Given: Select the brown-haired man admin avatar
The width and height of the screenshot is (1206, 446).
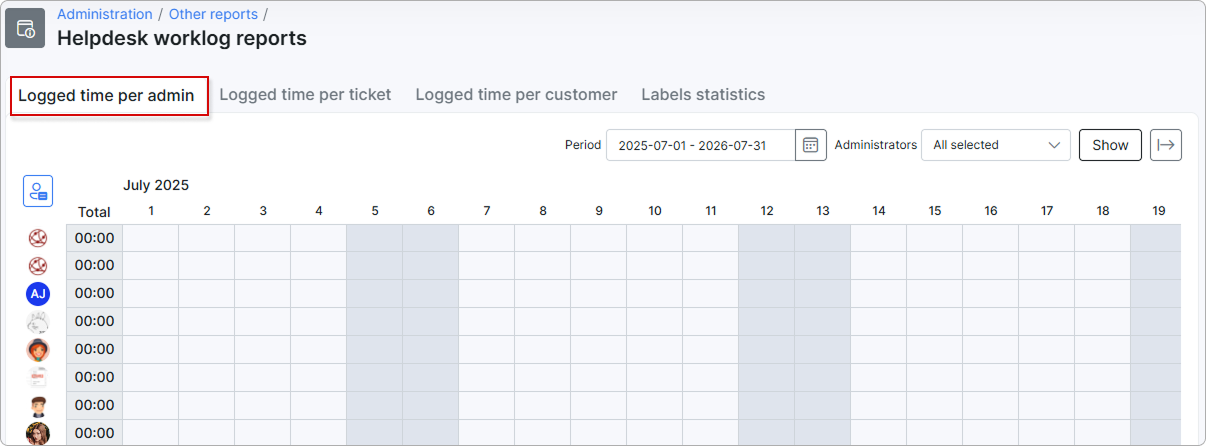Looking at the screenshot, I should pyautogui.click(x=38, y=406).
